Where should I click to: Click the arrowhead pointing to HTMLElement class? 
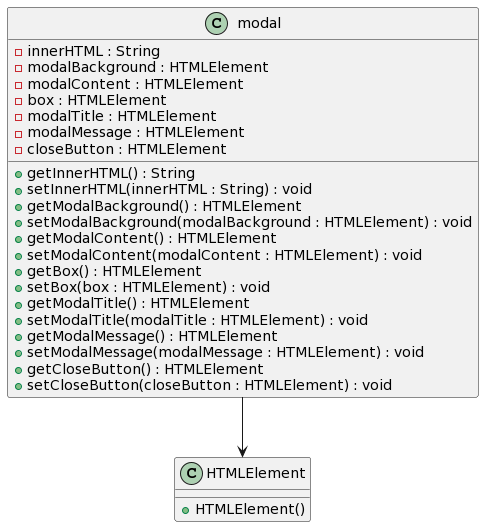point(242,451)
